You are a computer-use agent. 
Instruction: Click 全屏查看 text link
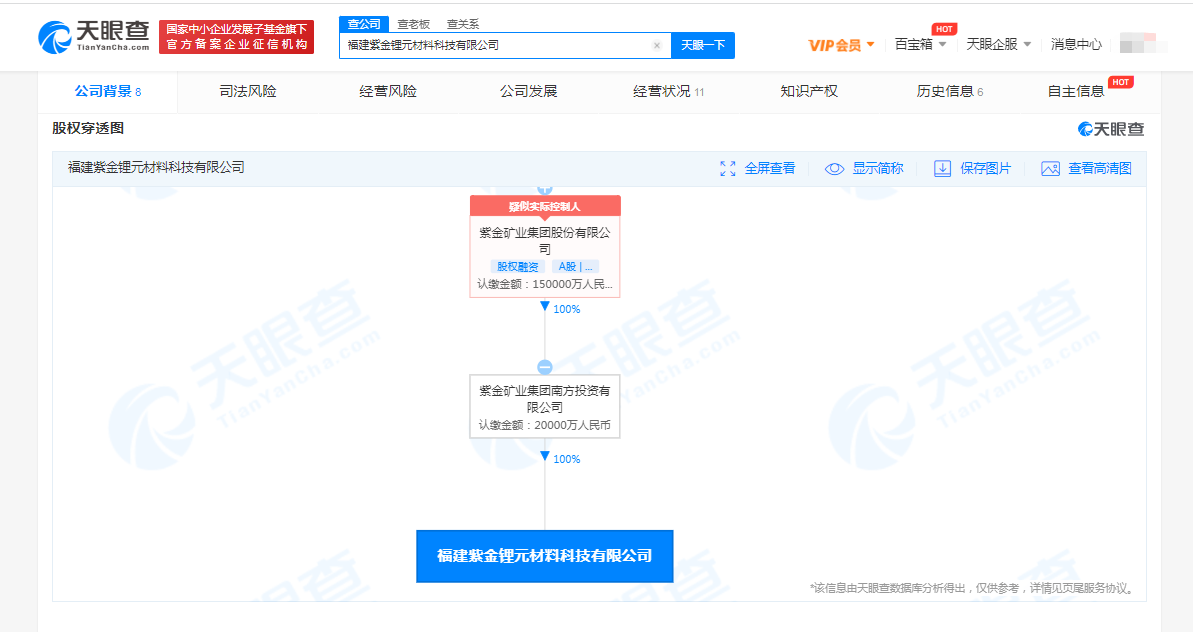coord(770,169)
